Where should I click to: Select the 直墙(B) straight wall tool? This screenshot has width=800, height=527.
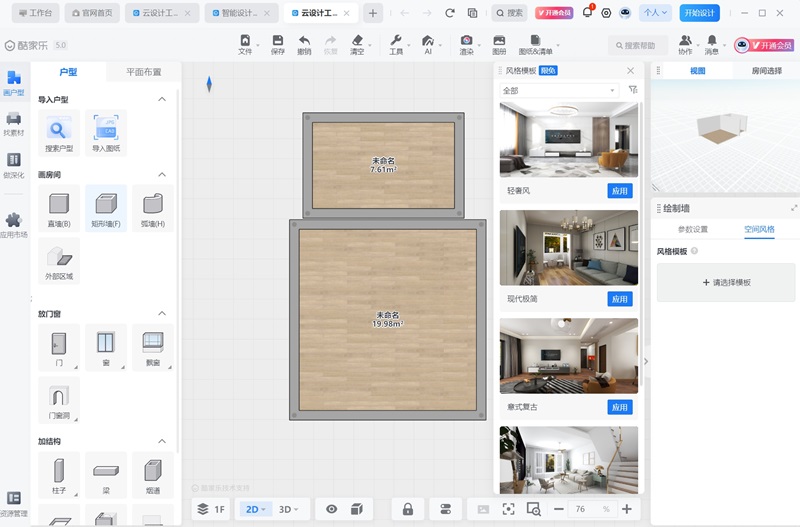pyautogui.click(x=58, y=208)
